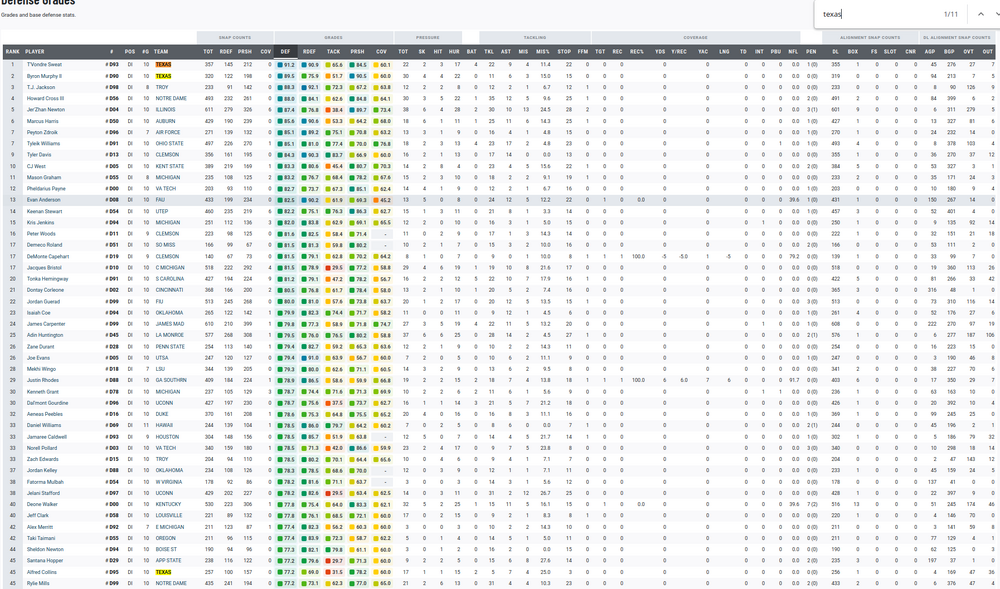Image resolution: width=1000 pixels, height=589 pixels.
Task: Sort by MIS% column header
Action: coord(543,51)
